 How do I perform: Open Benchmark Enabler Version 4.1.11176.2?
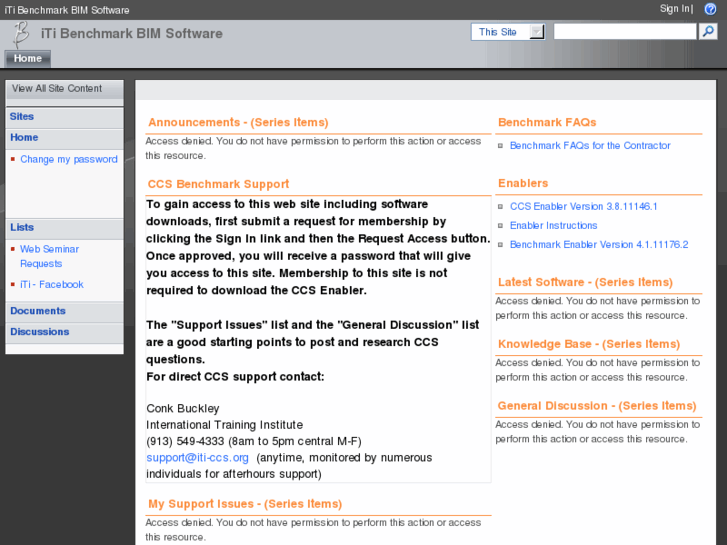[x=599, y=244]
